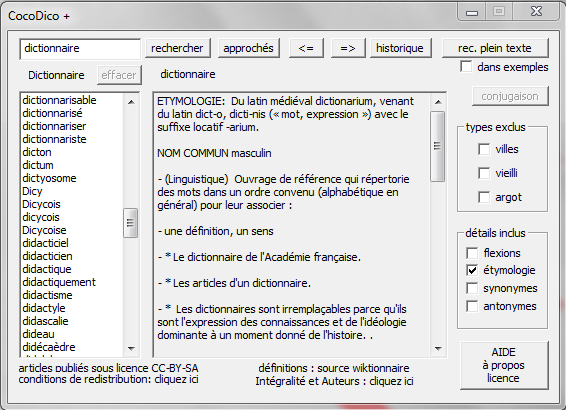Image resolution: width=566 pixels, height=410 pixels.
Task: Click the ETYMOLOGIE text in definition
Action: point(191,101)
